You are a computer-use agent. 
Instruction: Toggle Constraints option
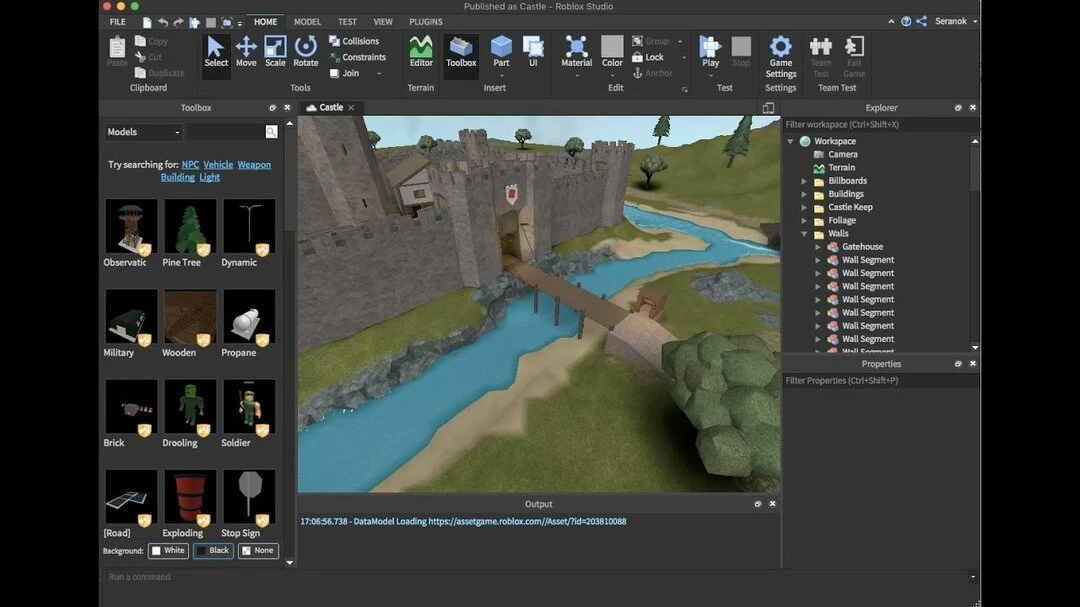click(x=357, y=57)
